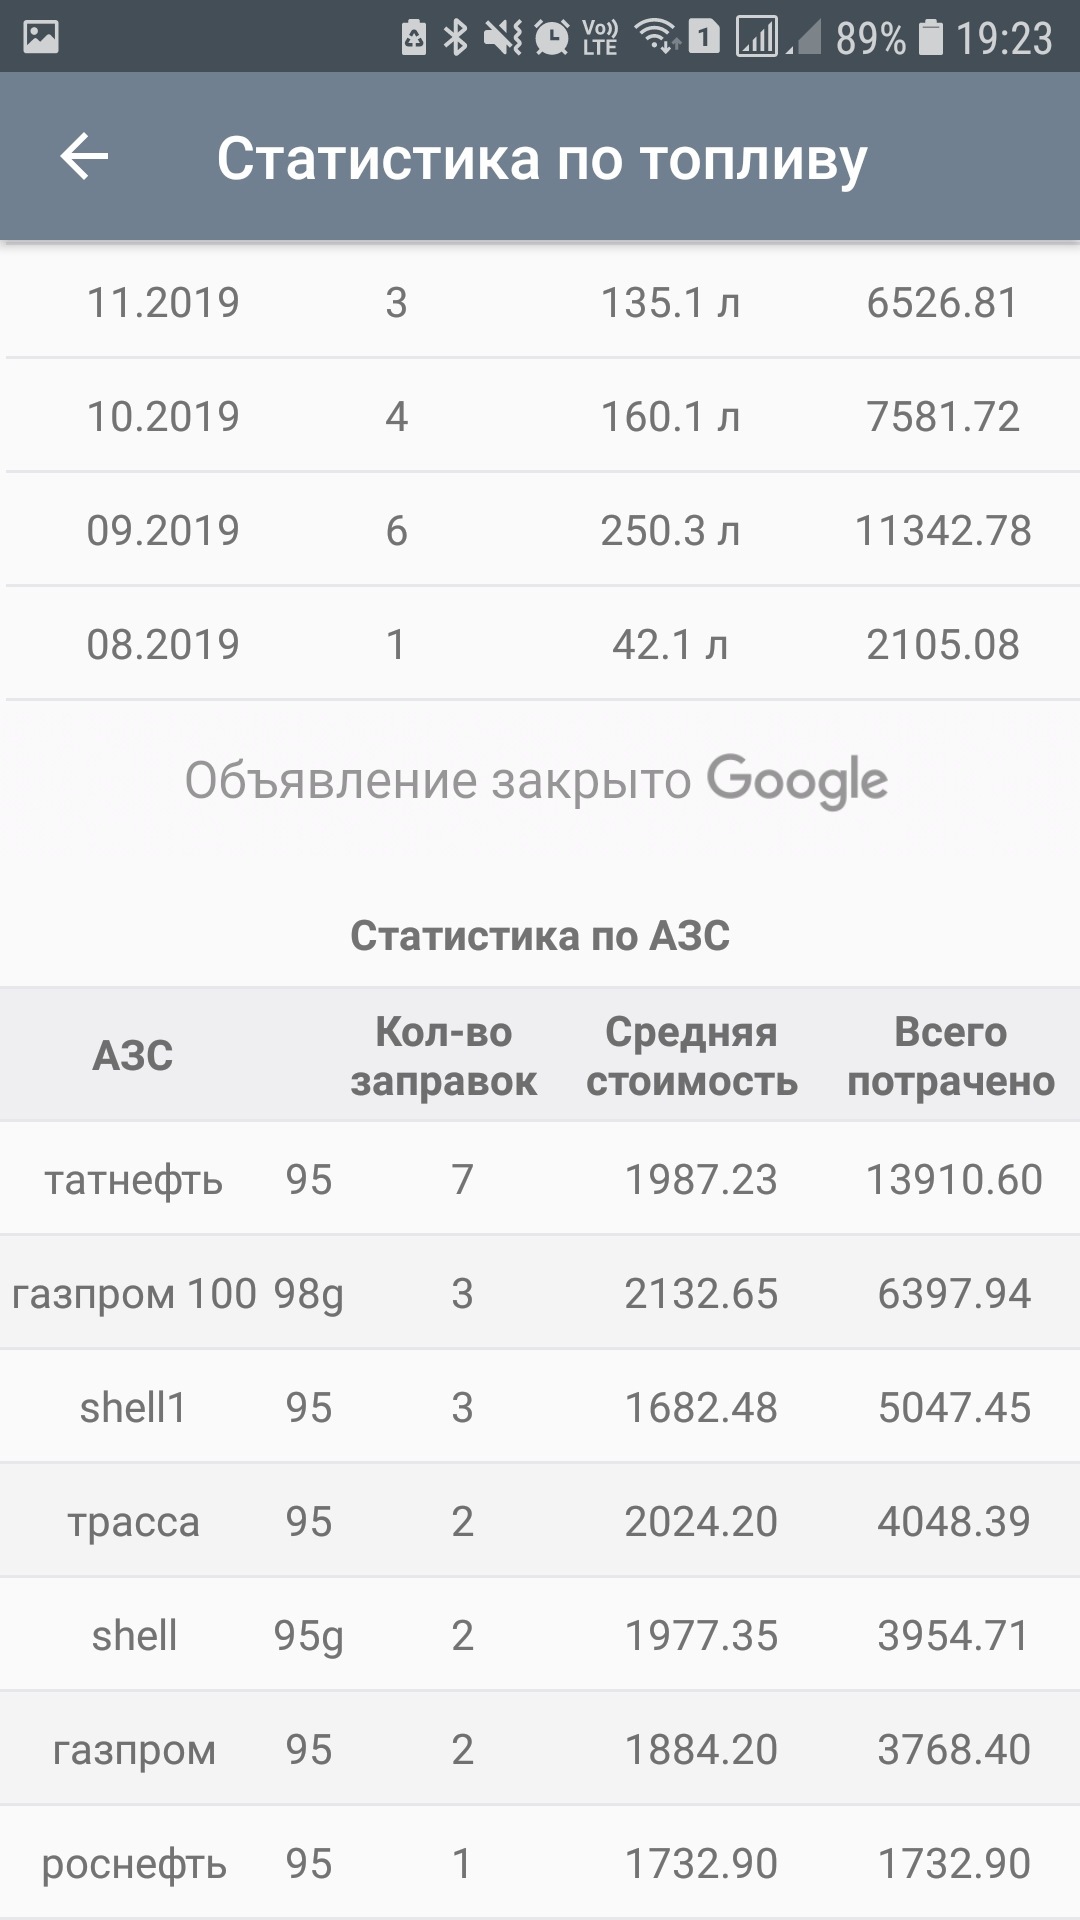Select the Средняя стоимость column header
This screenshot has height=1920, width=1080.
(691, 1055)
